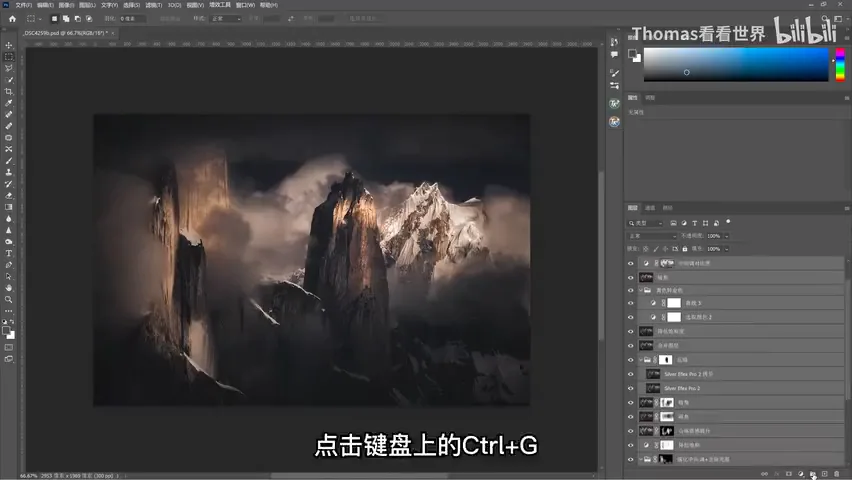Screen dimensions: 852x480
Task: Open the Fill 100% dropdown arrow
Action: pos(726,249)
